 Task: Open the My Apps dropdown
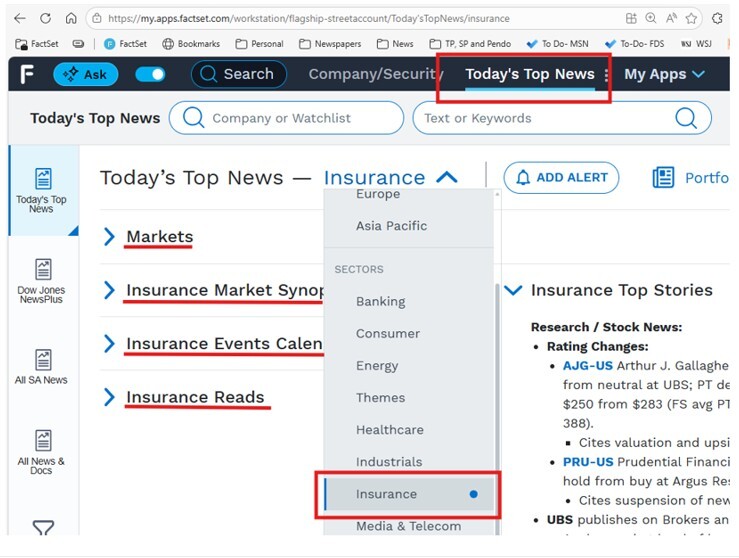pos(665,74)
